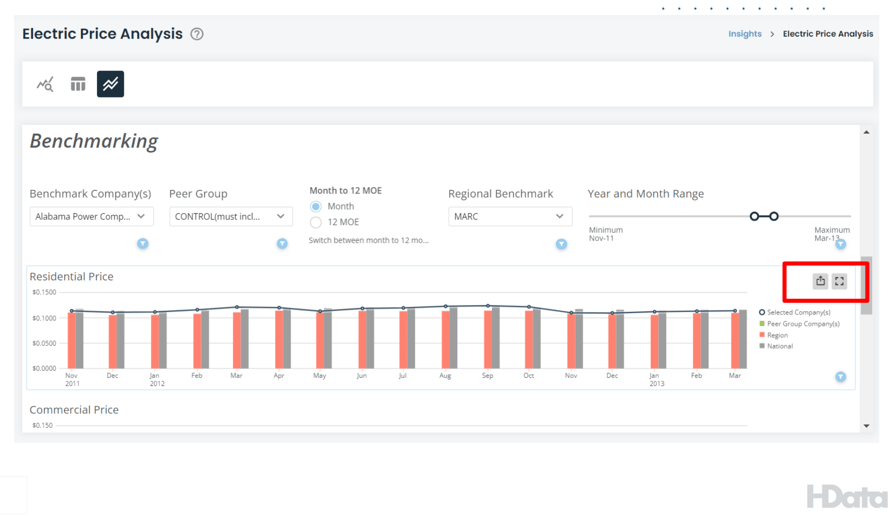This screenshot has width=894, height=515.
Task: Click the left handle of range slider
Action: [x=754, y=216]
